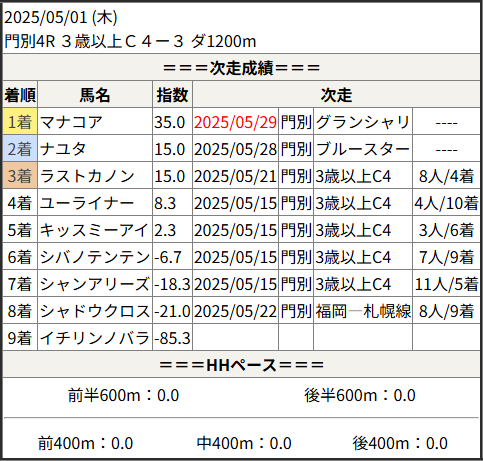Select horse name マナコア

click(71, 122)
